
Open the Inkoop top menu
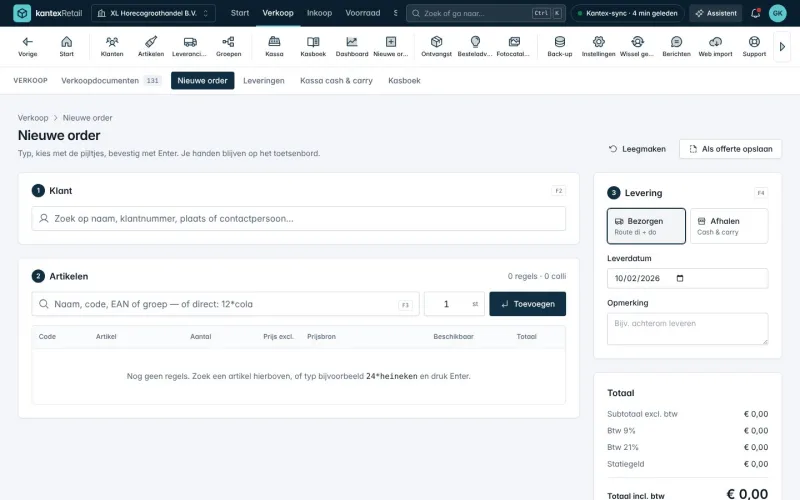coord(319,13)
